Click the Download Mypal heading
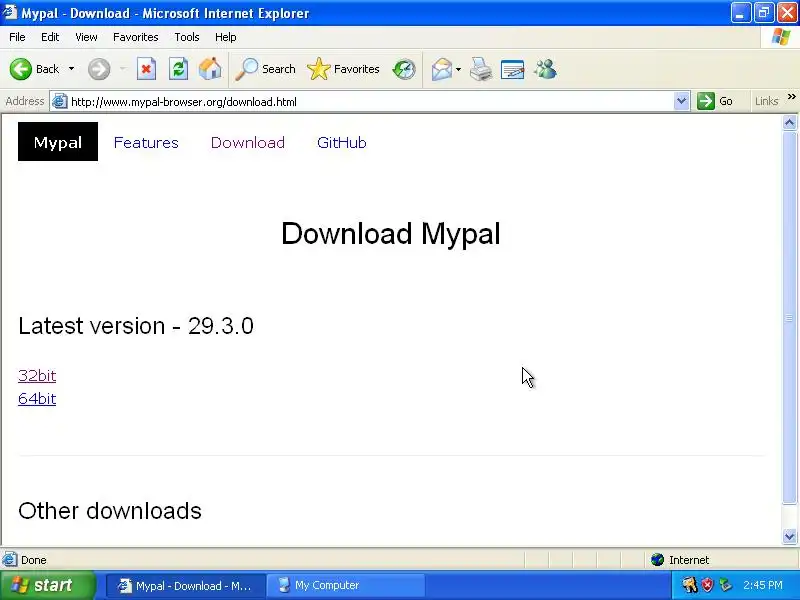This screenshot has height=600, width=800. (391, 234)
